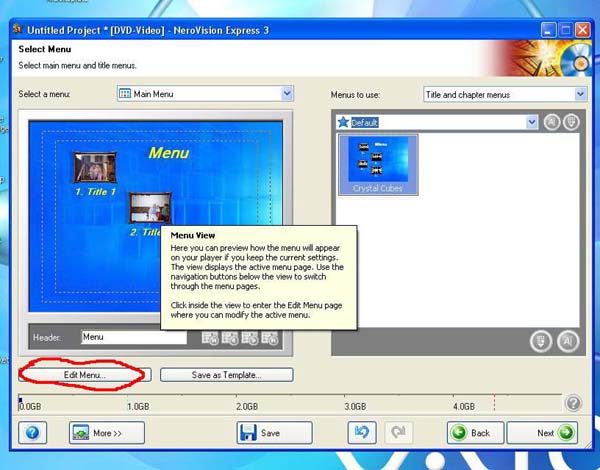
Task: Go to the previous menu page
Action: pyautogui.click(x=230, y=338)
